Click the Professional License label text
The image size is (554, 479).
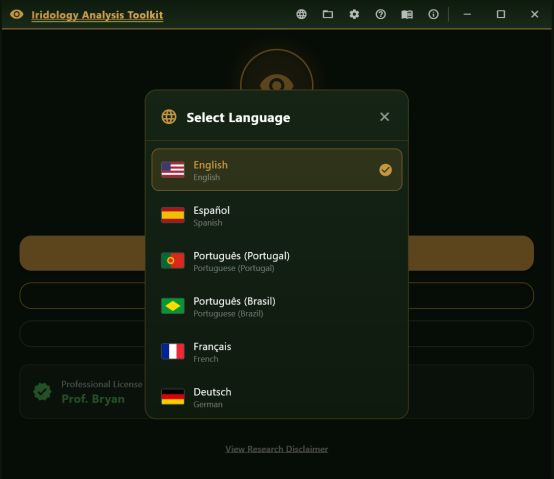(102, 384)
